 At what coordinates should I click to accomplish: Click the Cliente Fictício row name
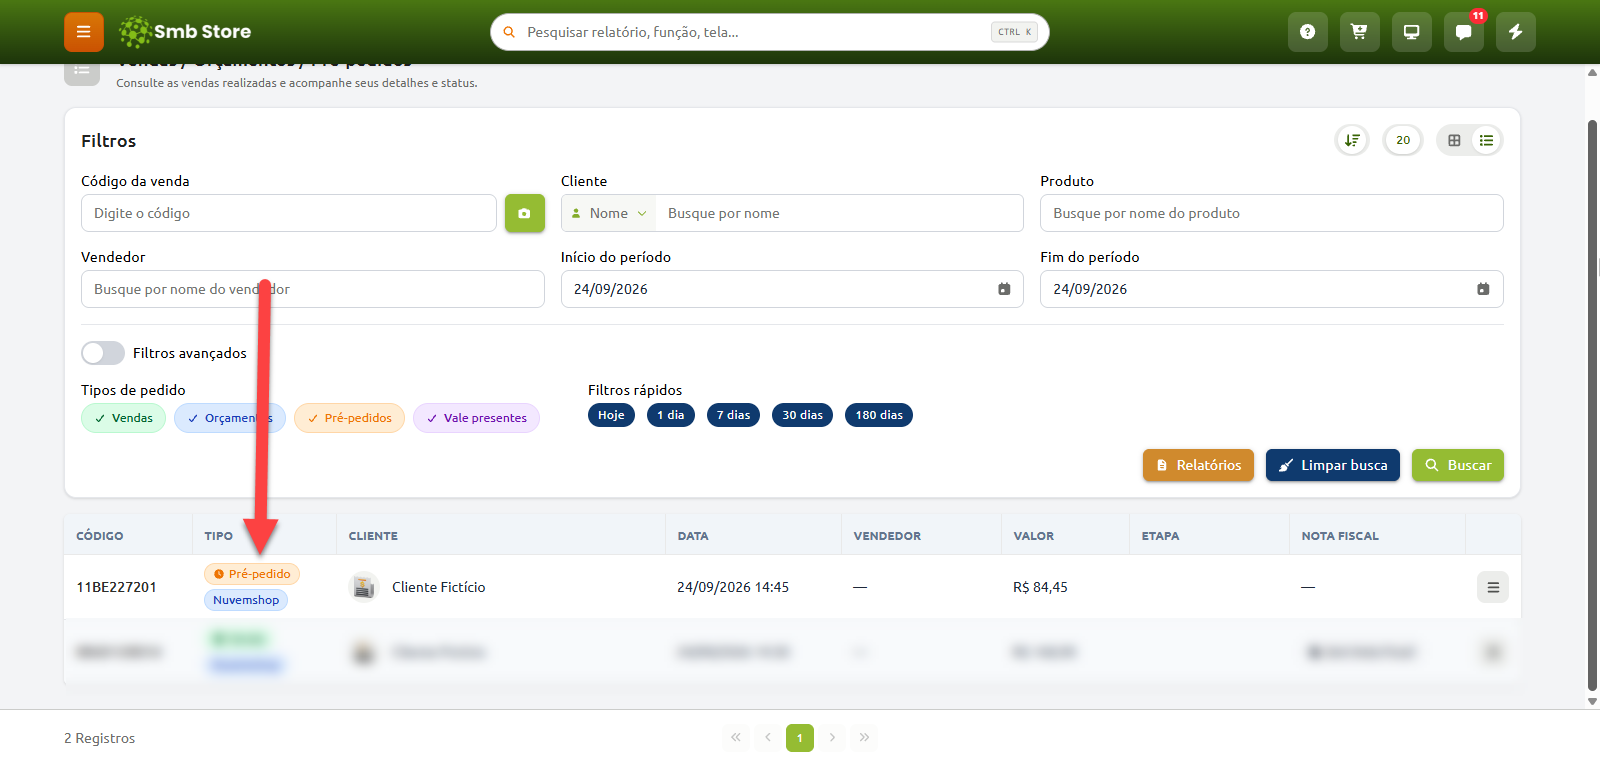pos(439,587)
